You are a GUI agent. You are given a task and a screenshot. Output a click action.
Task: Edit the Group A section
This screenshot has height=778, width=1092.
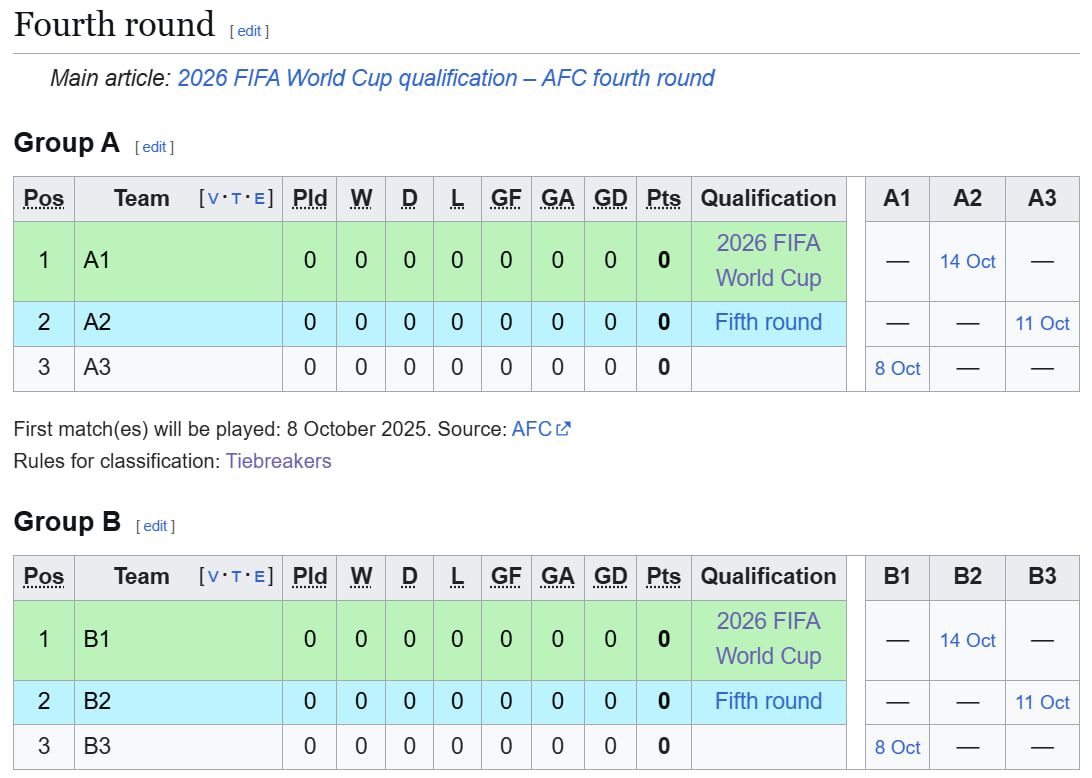pos(154,147)
